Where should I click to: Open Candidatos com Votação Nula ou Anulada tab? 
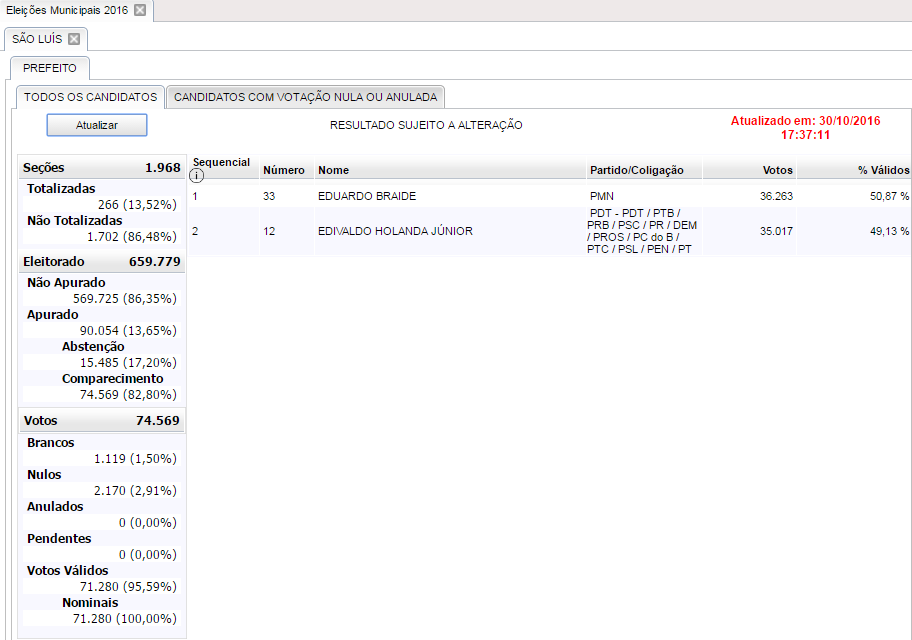pyautogui.click(x=305, y=97)
